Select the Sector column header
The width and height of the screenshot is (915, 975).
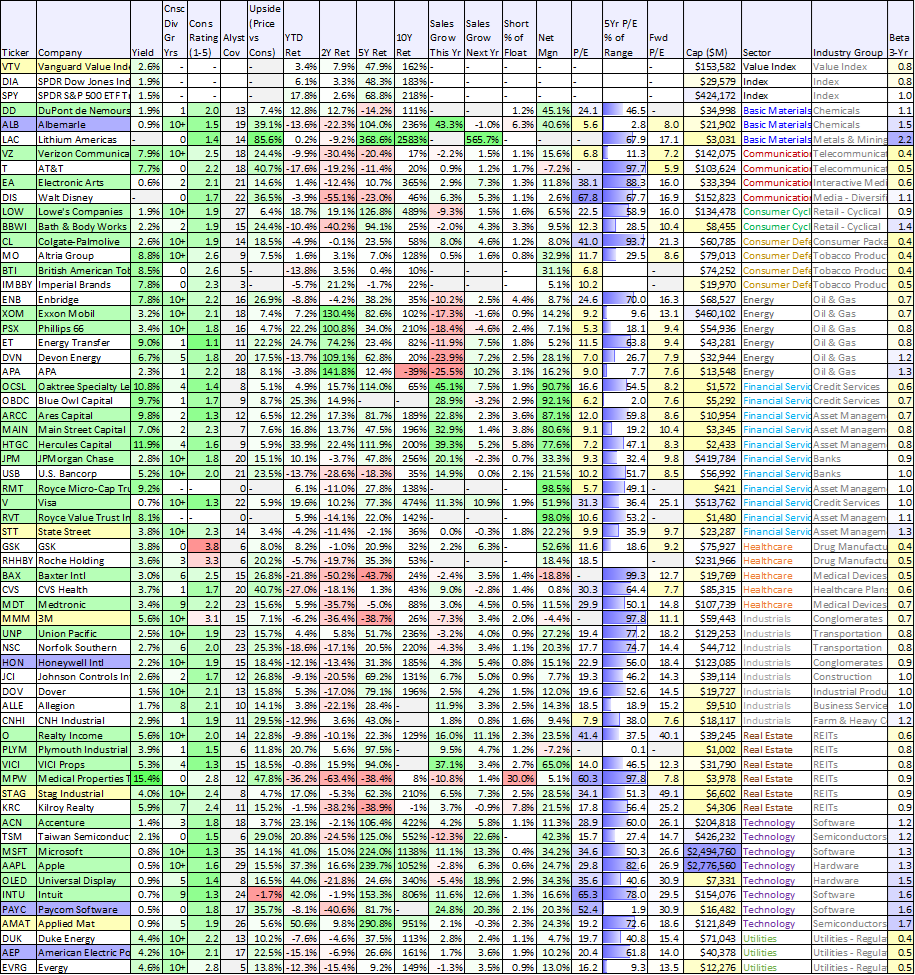point(776,30)
